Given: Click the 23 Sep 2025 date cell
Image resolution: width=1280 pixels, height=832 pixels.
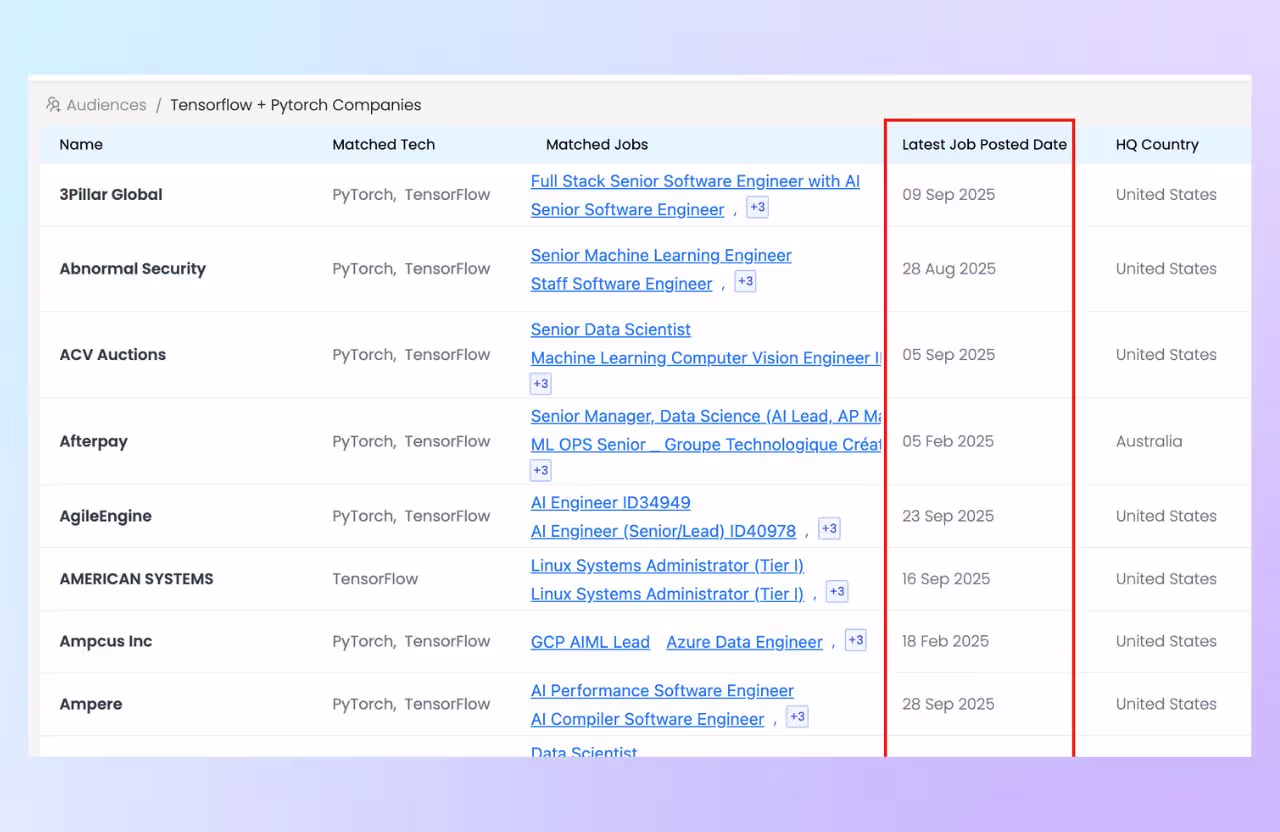Looking at the screenshot, I should pos(948,516).
